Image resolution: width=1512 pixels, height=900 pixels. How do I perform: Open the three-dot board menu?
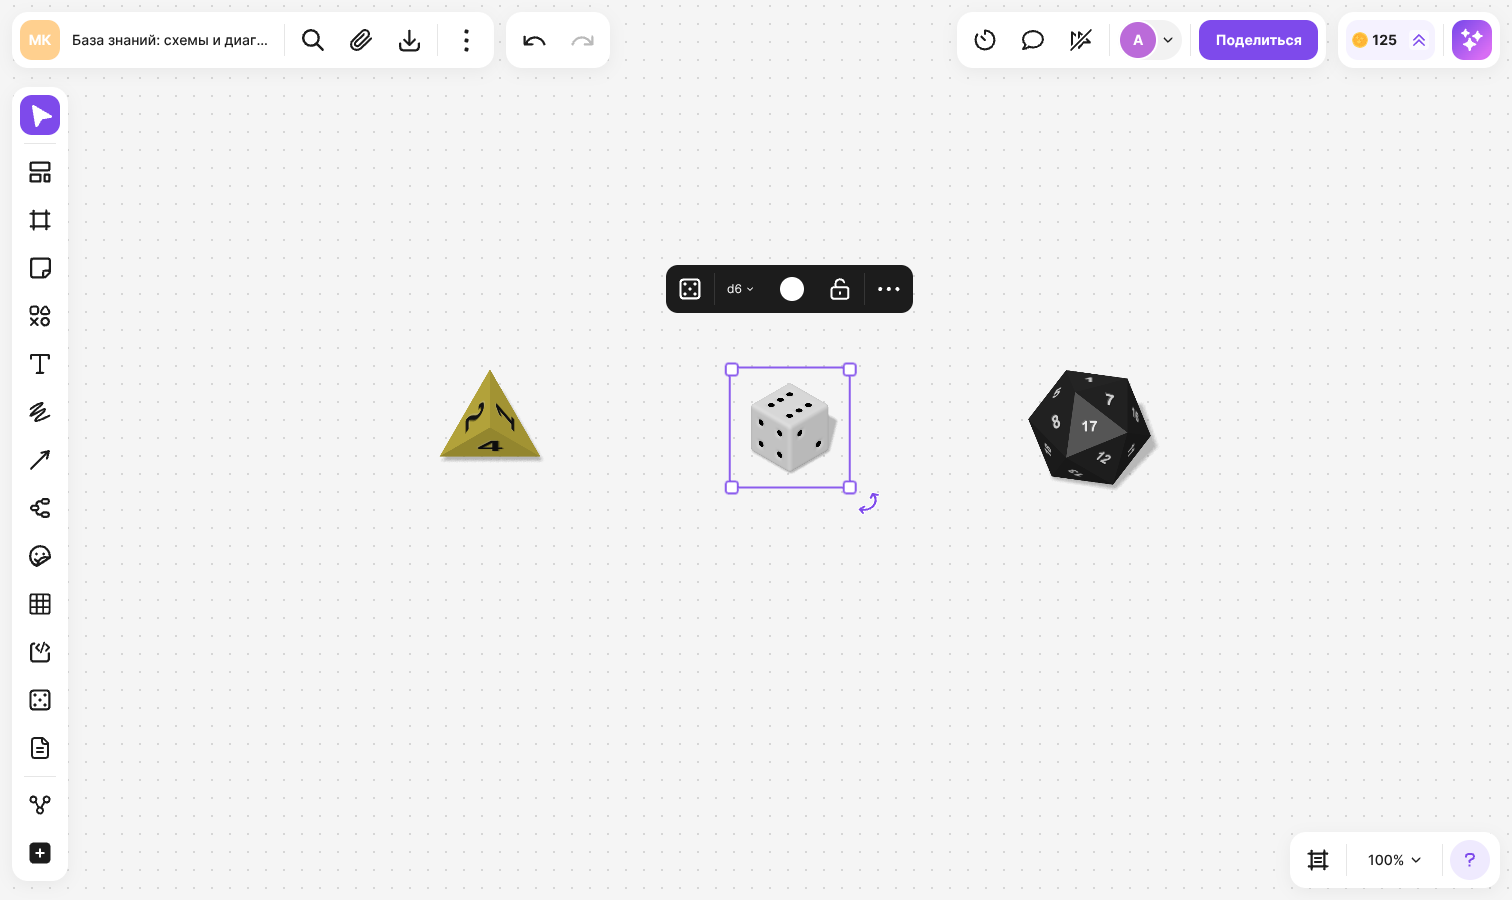tap(466, 40)
